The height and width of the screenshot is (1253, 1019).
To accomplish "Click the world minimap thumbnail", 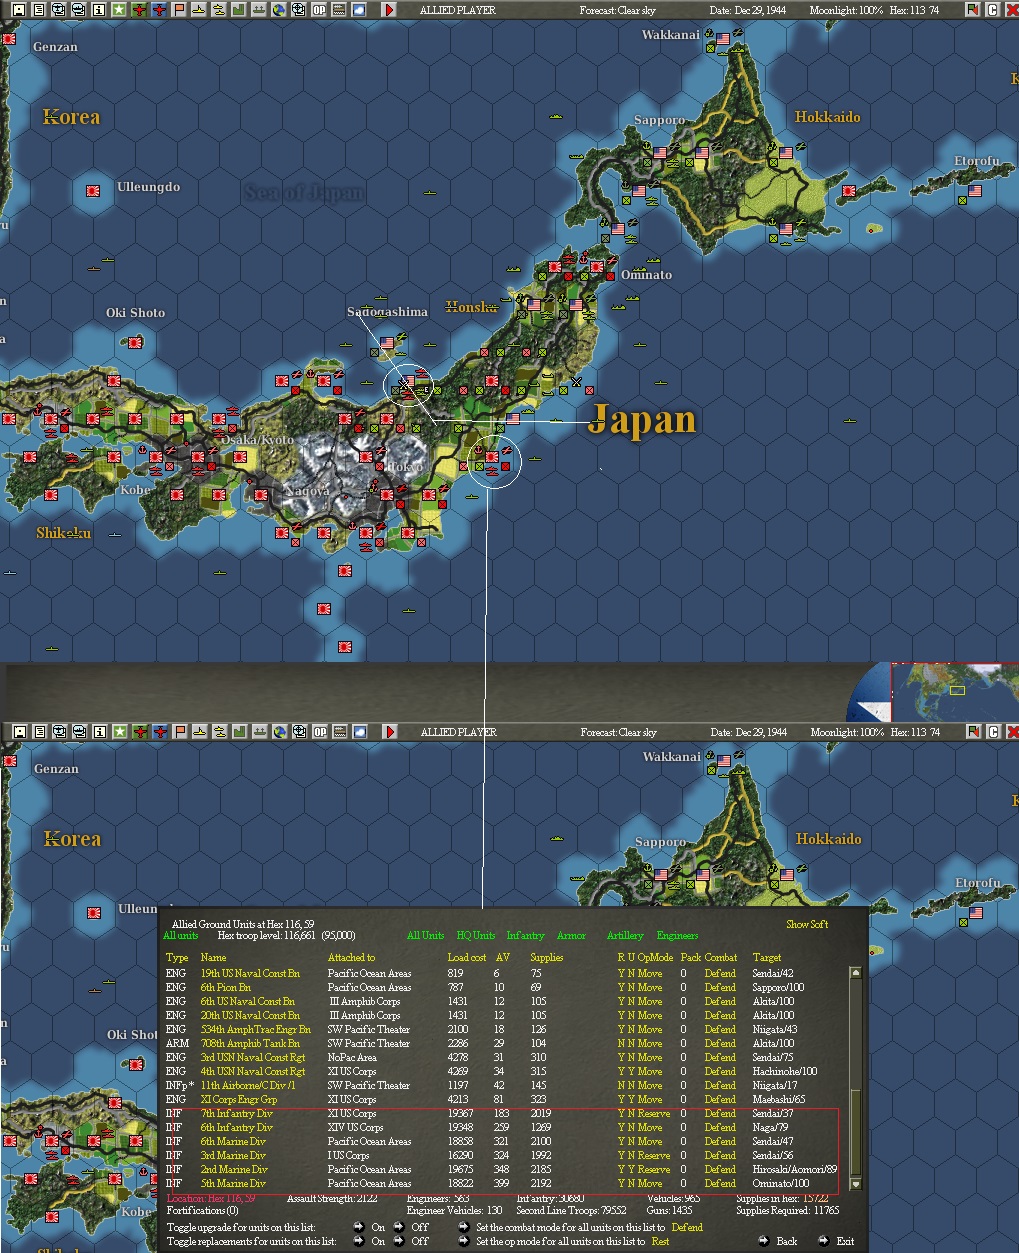I will point(954,690).
